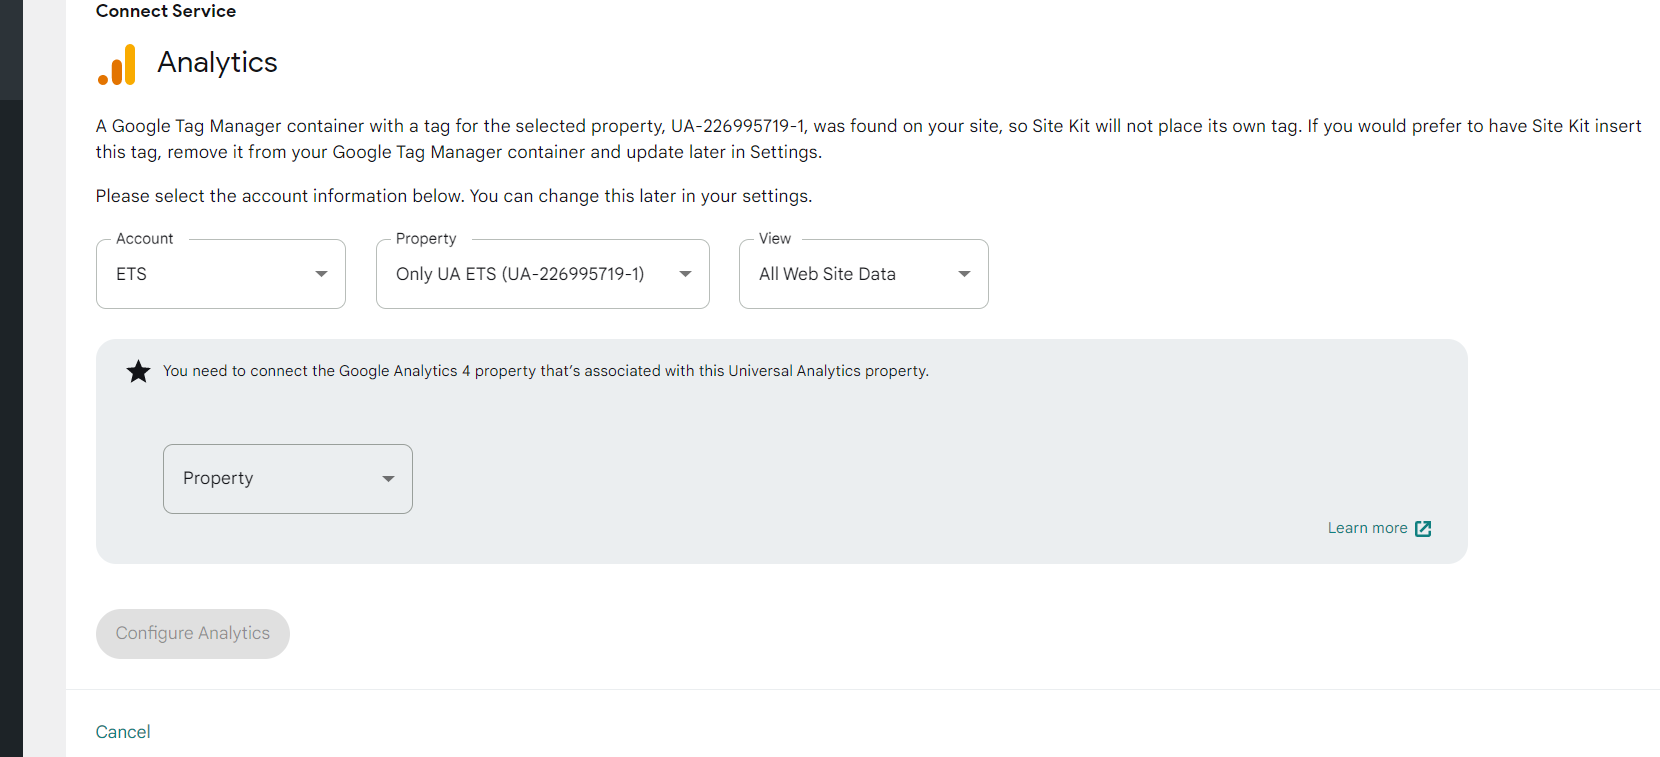Screen dimensions: 1660x757
Task: Follow the Learn more link
Action: click(x=1366, y=528)
